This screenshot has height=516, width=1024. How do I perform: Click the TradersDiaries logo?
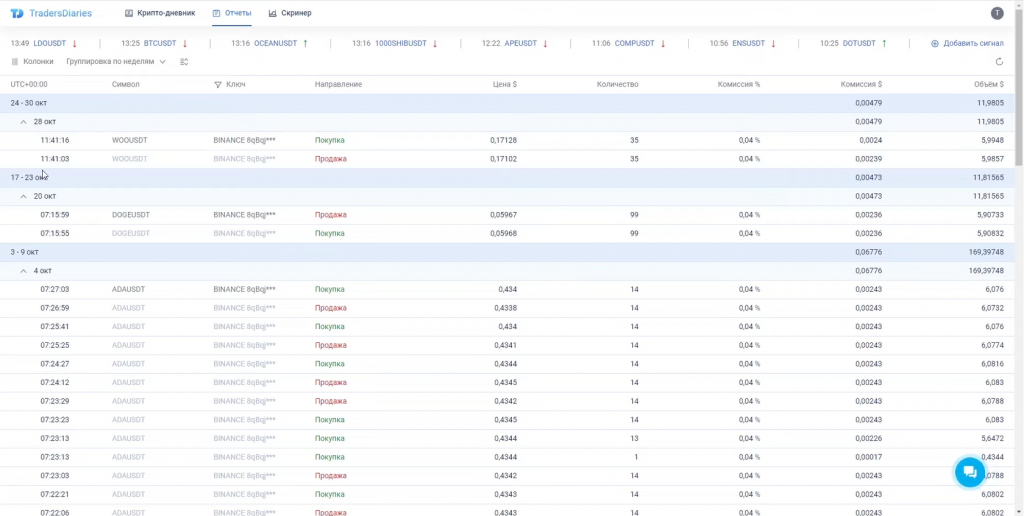(50, 13)
